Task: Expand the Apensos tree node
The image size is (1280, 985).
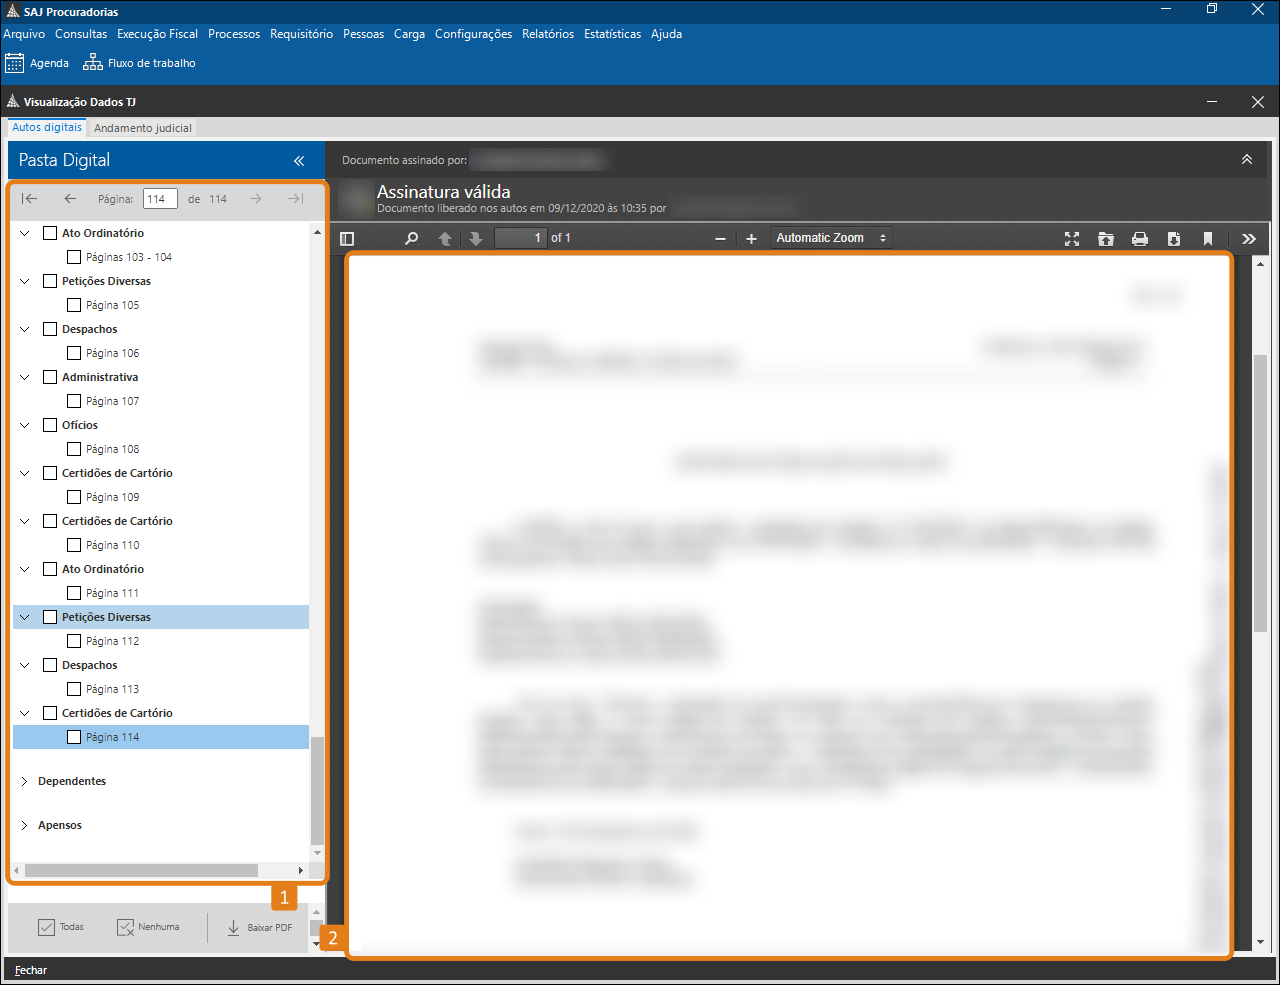Action: click(25, 825)
